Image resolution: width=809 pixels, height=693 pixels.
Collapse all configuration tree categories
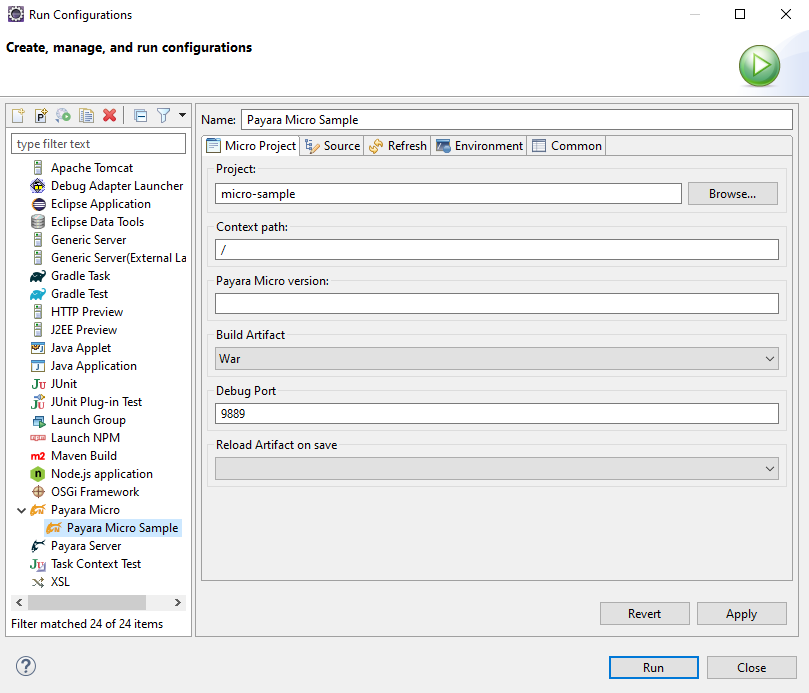point(140,115)
